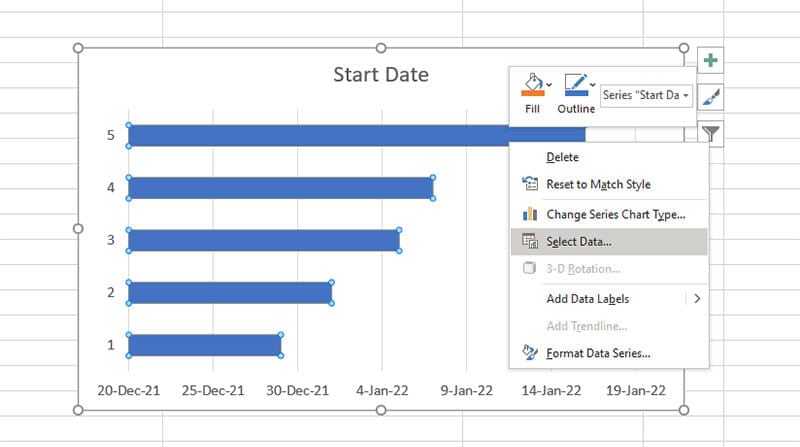
Task: Click the 20-Dec-21 axis label
Action: pos(129,391)
